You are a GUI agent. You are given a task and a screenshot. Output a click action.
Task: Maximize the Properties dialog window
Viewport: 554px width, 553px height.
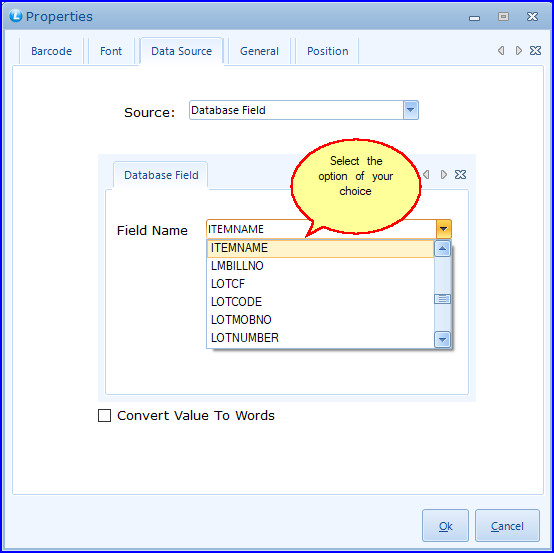tap(503, 16)
